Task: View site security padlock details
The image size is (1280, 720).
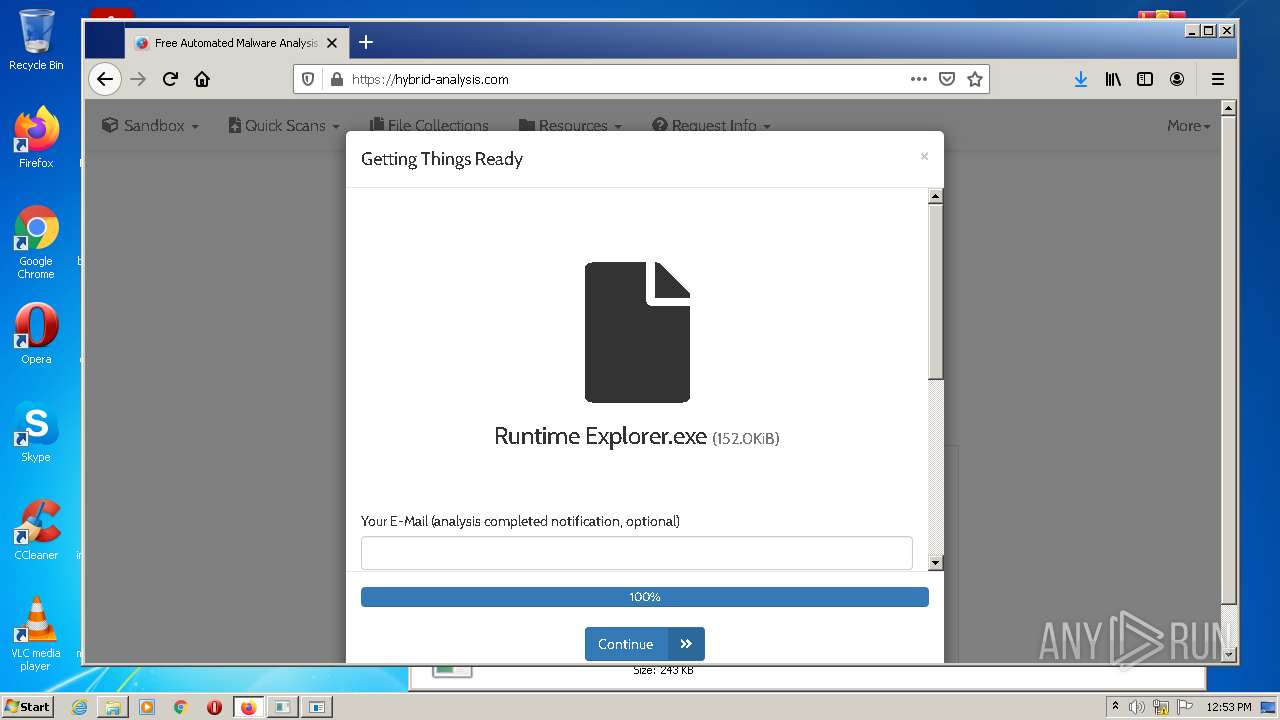Action: (336, 79)
